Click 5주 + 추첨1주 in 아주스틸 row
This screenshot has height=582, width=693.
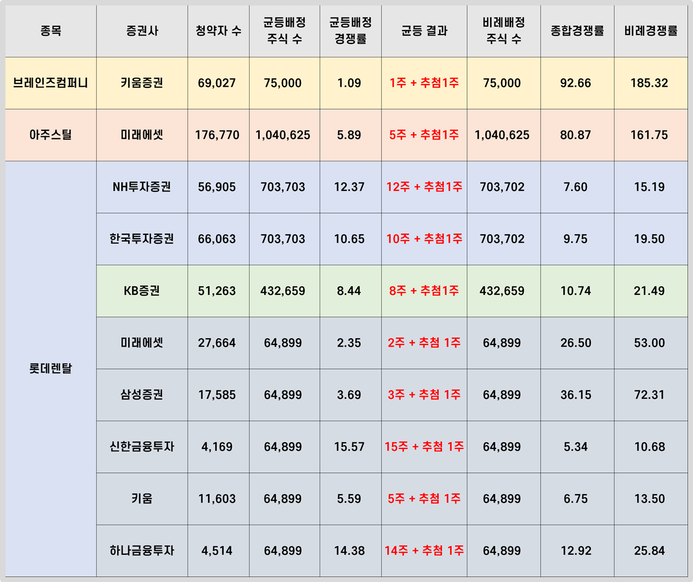(x=424, y=135)
